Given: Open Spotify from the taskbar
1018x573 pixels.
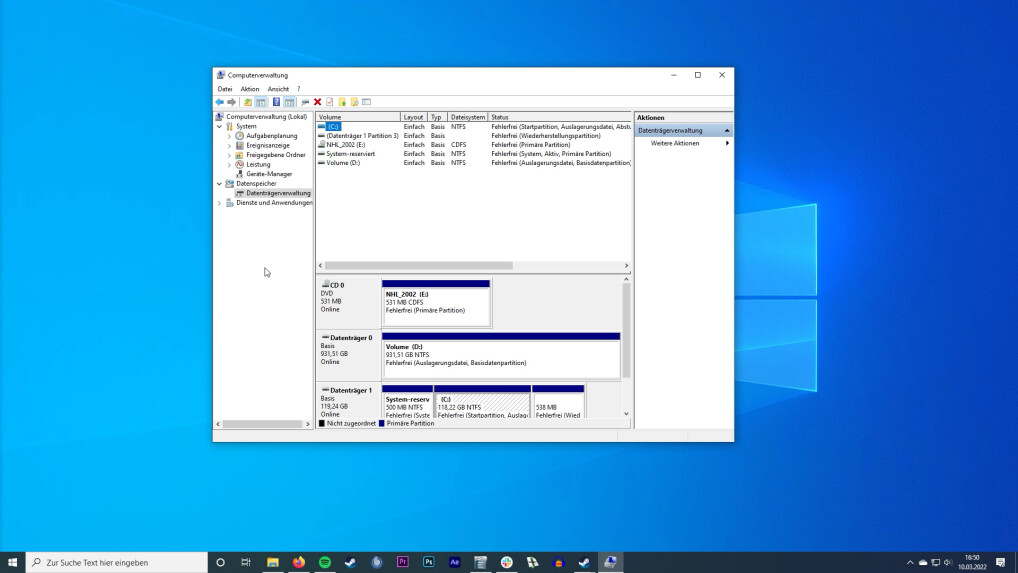Looking at the screenshot, I should click(x=325, y=562).
